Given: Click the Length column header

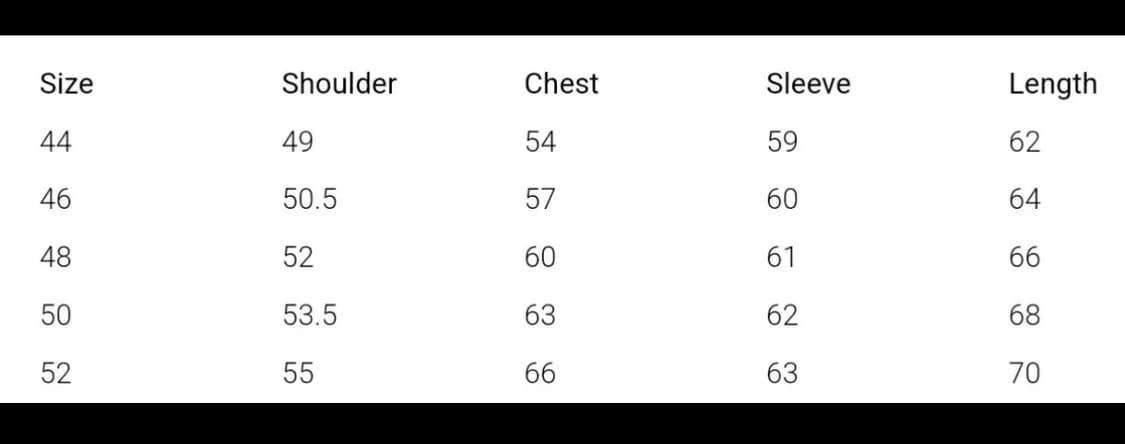Looking at the screenshot, I should (x=1052, y=85).
